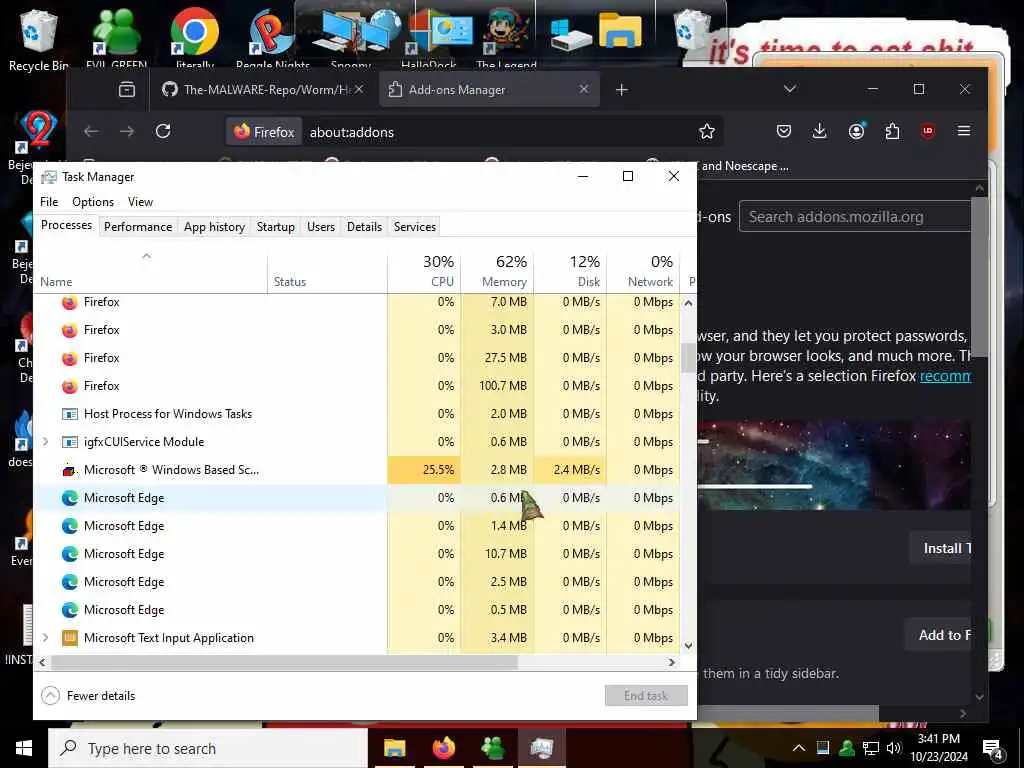Open green people app in taskbar
Image resolution: width=1024 pixels, height=768 pixels.
coord(492,748)
